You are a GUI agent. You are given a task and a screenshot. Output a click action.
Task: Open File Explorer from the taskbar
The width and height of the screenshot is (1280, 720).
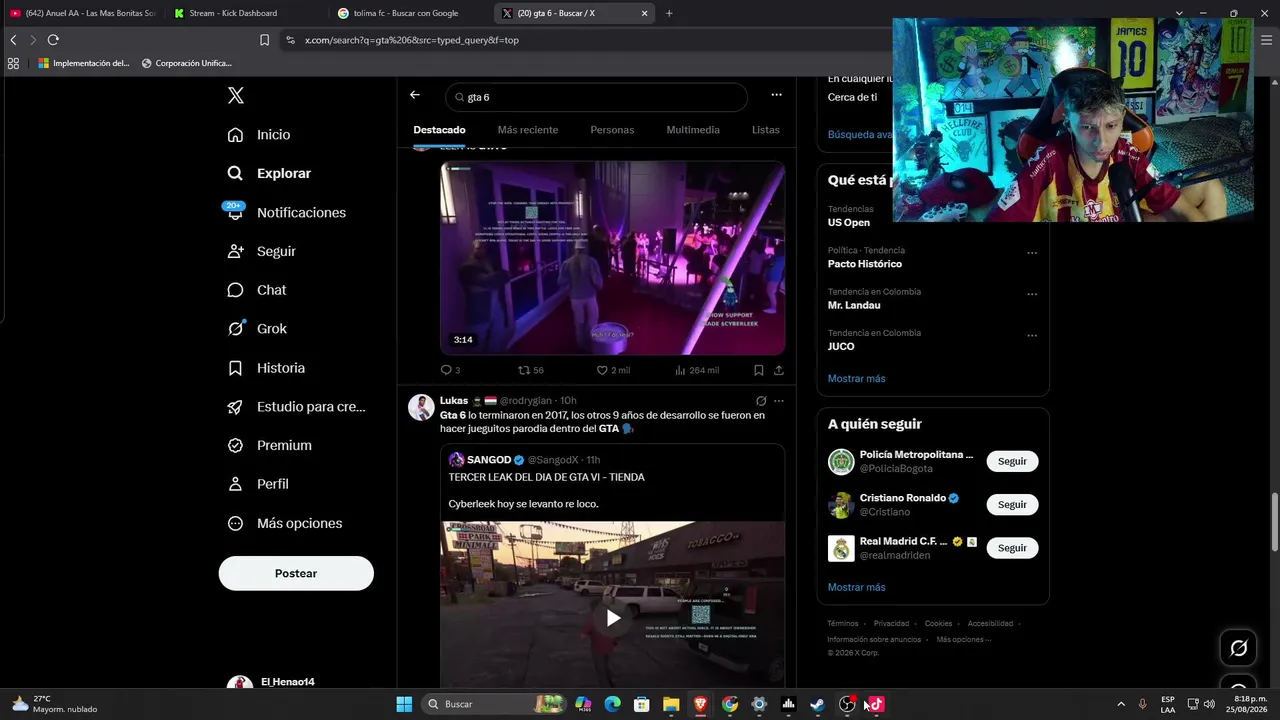[671, 704]
